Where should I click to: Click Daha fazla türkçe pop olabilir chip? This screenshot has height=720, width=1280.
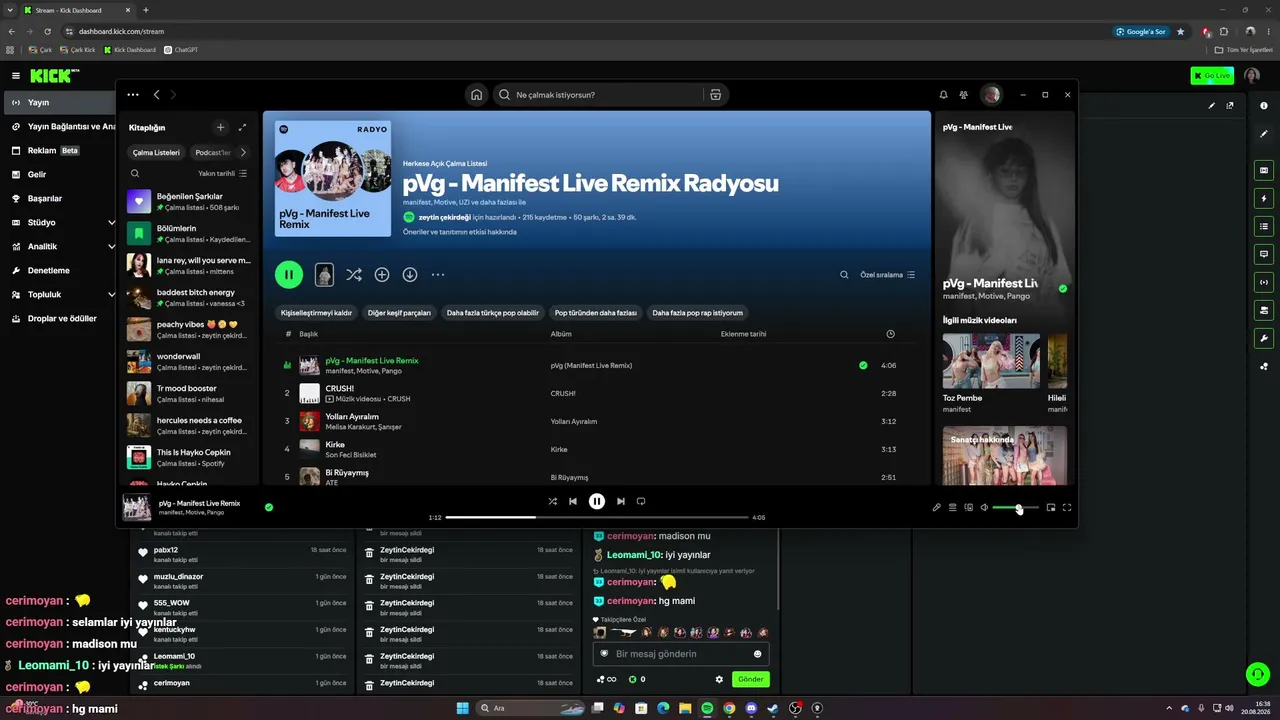point(493,313)
